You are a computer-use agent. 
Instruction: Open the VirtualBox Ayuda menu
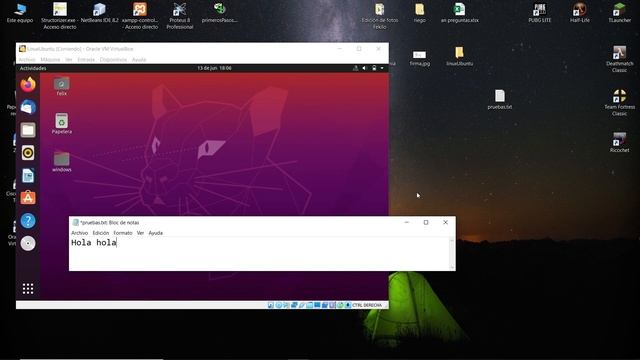[139, 60]
